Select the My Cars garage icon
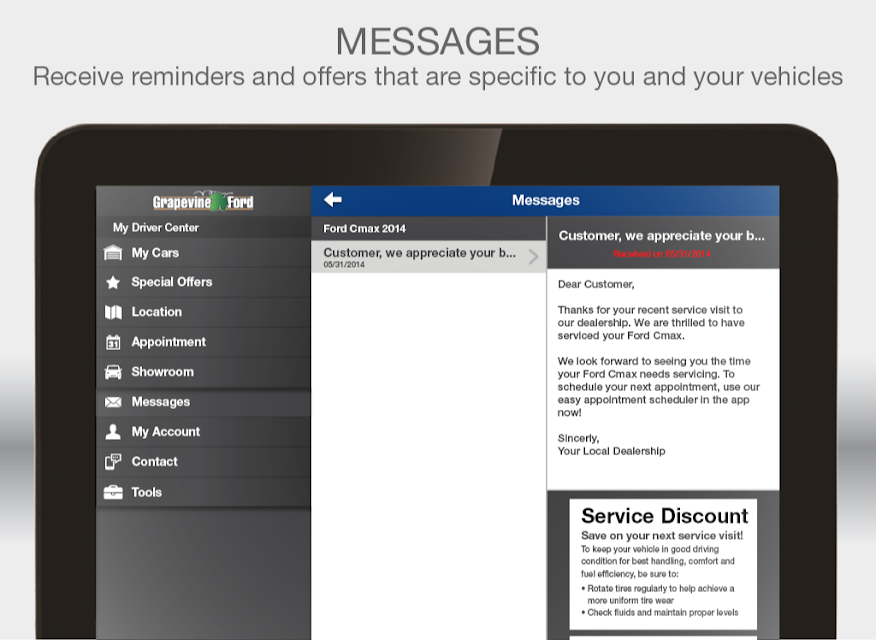 point(113,253)
